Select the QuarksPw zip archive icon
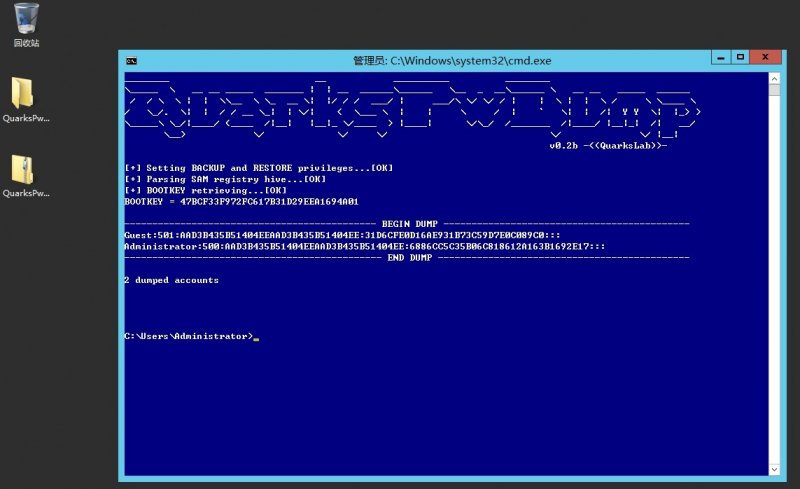The width and height of the screenshot is (800, 489). pos(26,176)
